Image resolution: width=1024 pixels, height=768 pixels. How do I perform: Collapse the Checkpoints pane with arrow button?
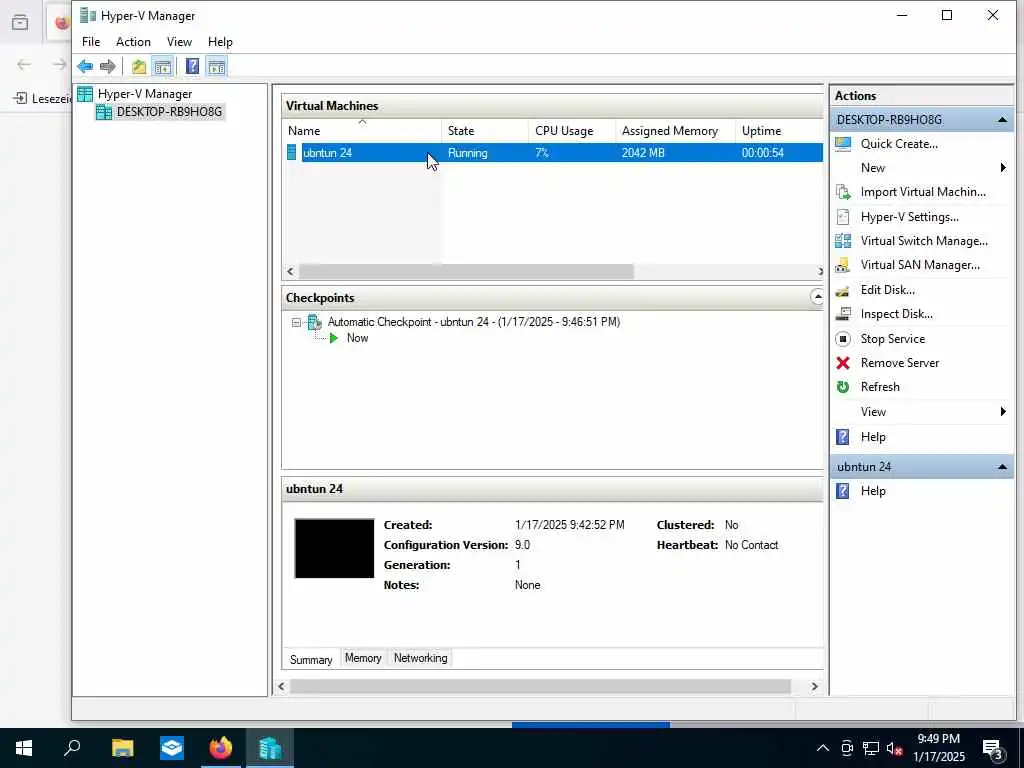[x=817, y=297]
